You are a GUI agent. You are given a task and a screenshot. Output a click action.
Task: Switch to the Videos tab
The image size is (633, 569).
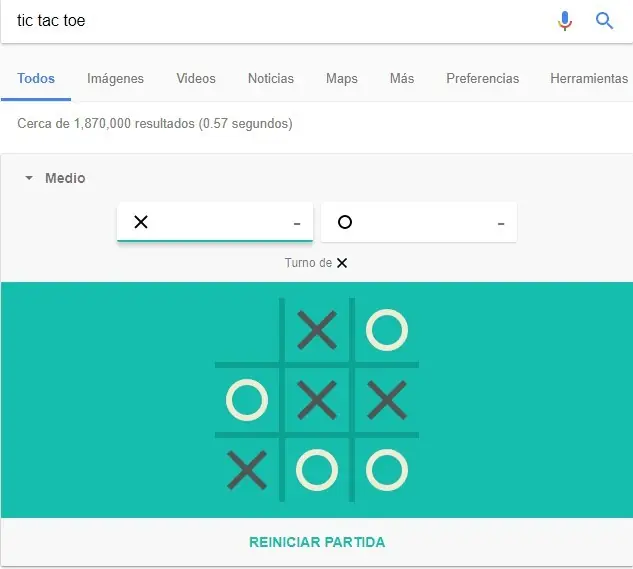196,79
